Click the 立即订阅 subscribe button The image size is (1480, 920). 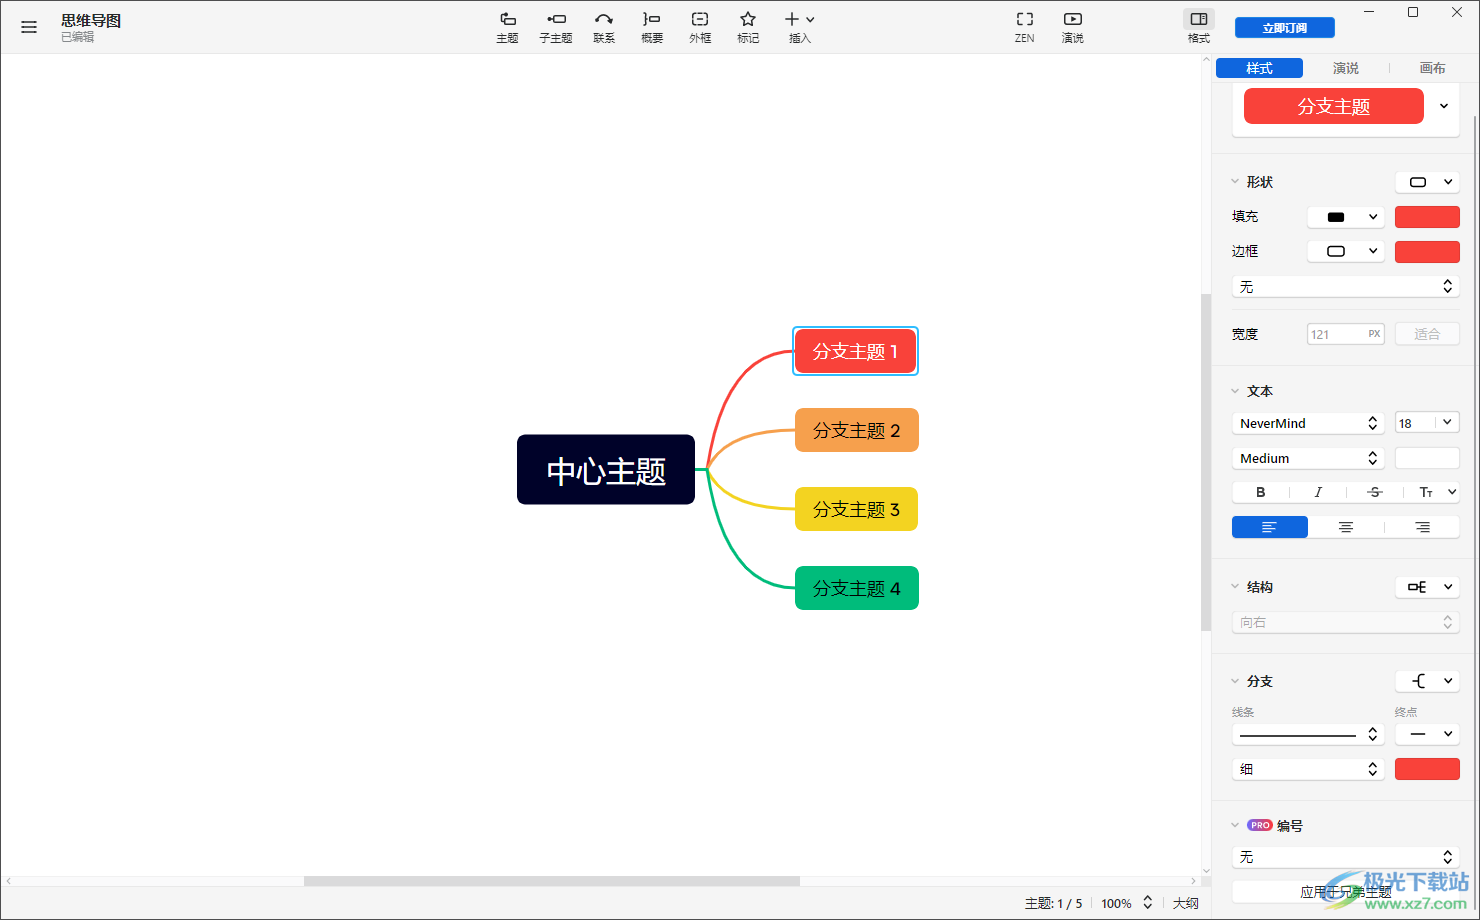(1285, 28)
